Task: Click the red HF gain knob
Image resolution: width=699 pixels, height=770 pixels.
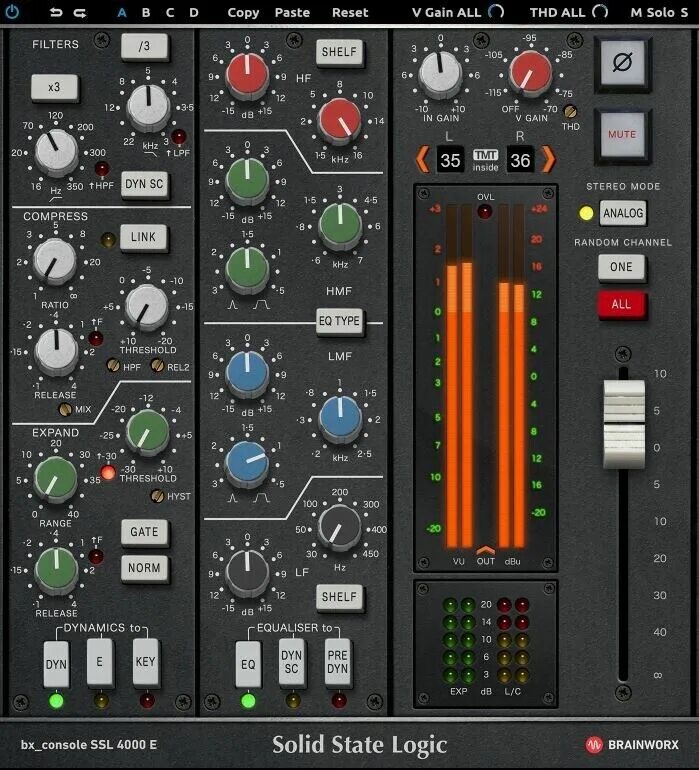Action: 247,75
